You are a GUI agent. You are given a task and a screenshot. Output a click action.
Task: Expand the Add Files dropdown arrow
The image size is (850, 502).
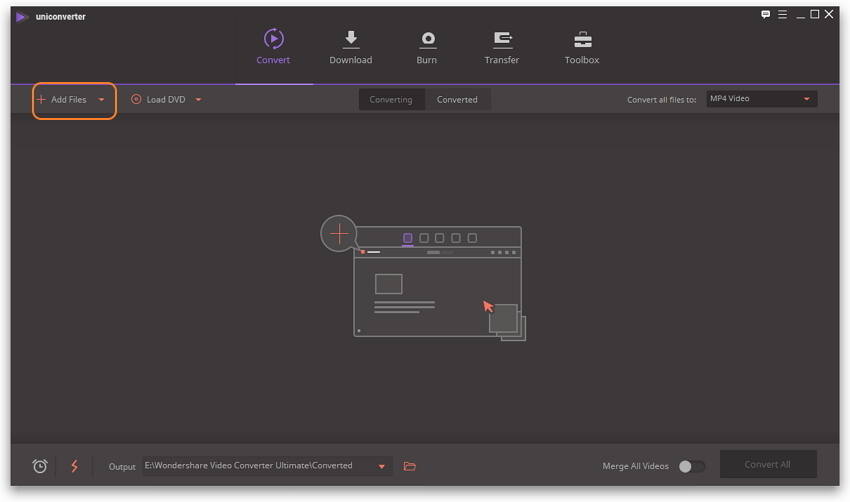[x=101, y=100]
